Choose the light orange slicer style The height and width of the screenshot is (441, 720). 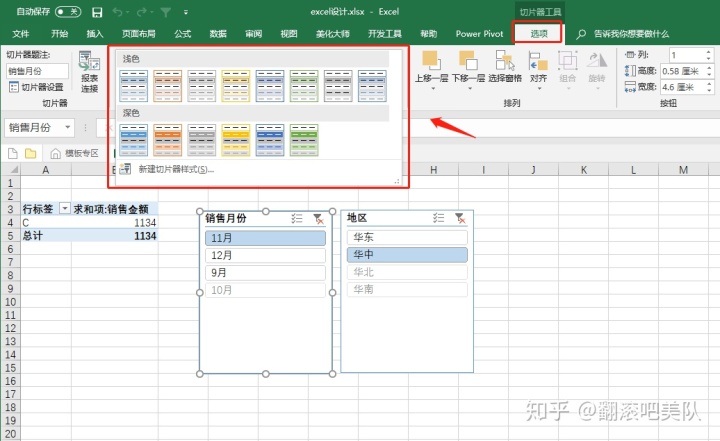click(x=168, y=86)
